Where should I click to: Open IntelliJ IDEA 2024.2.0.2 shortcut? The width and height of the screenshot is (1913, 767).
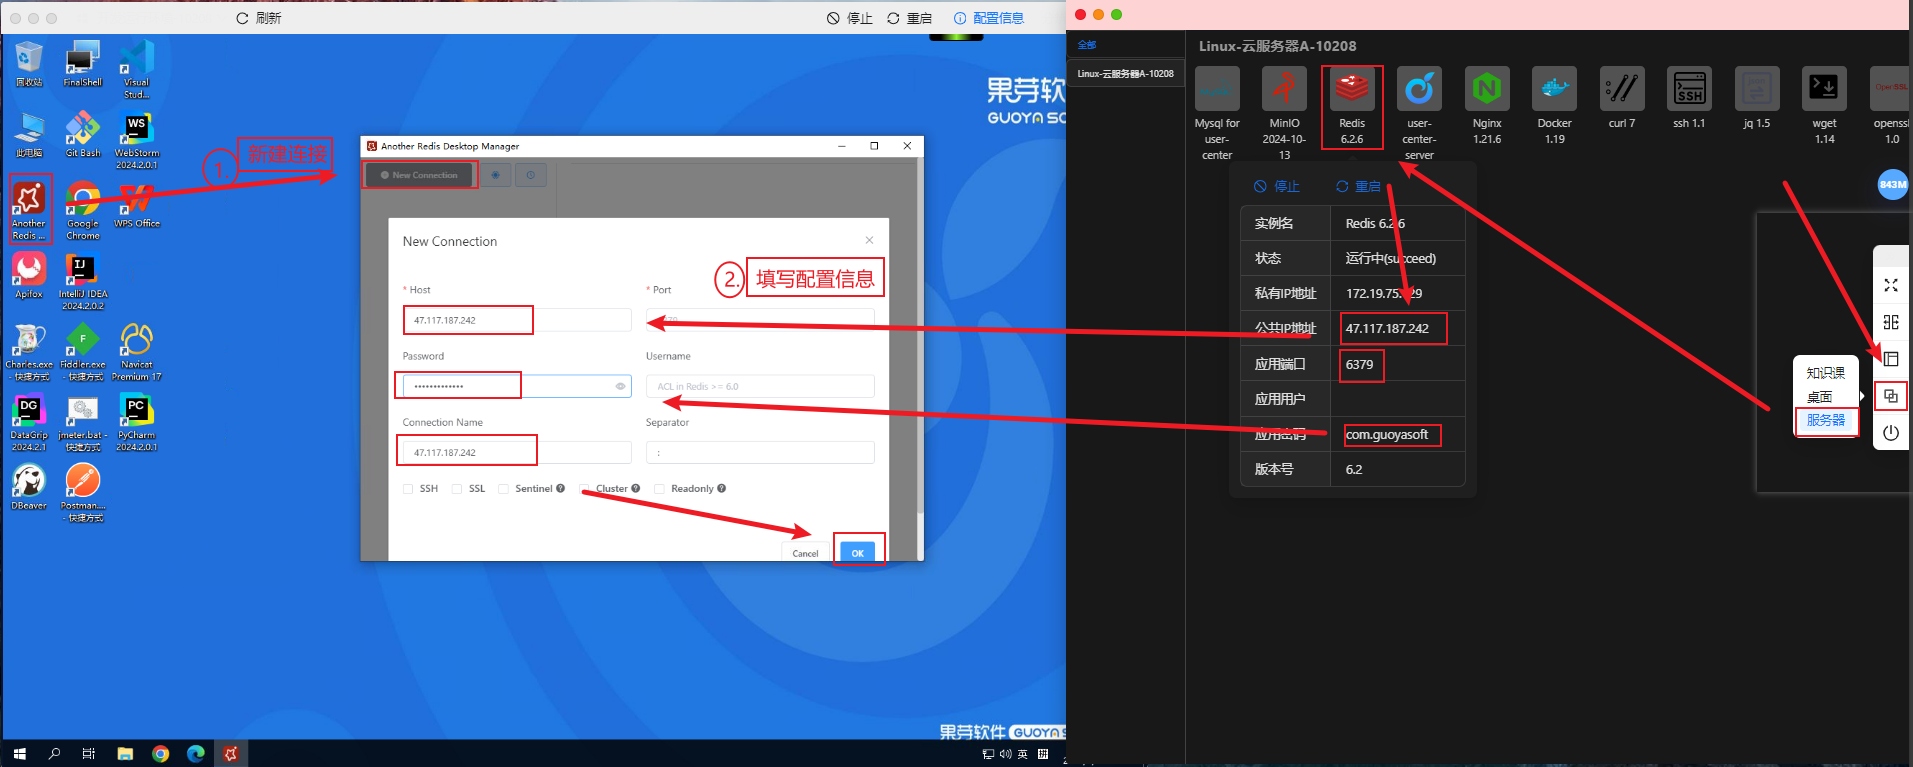[x=83, y=282]
